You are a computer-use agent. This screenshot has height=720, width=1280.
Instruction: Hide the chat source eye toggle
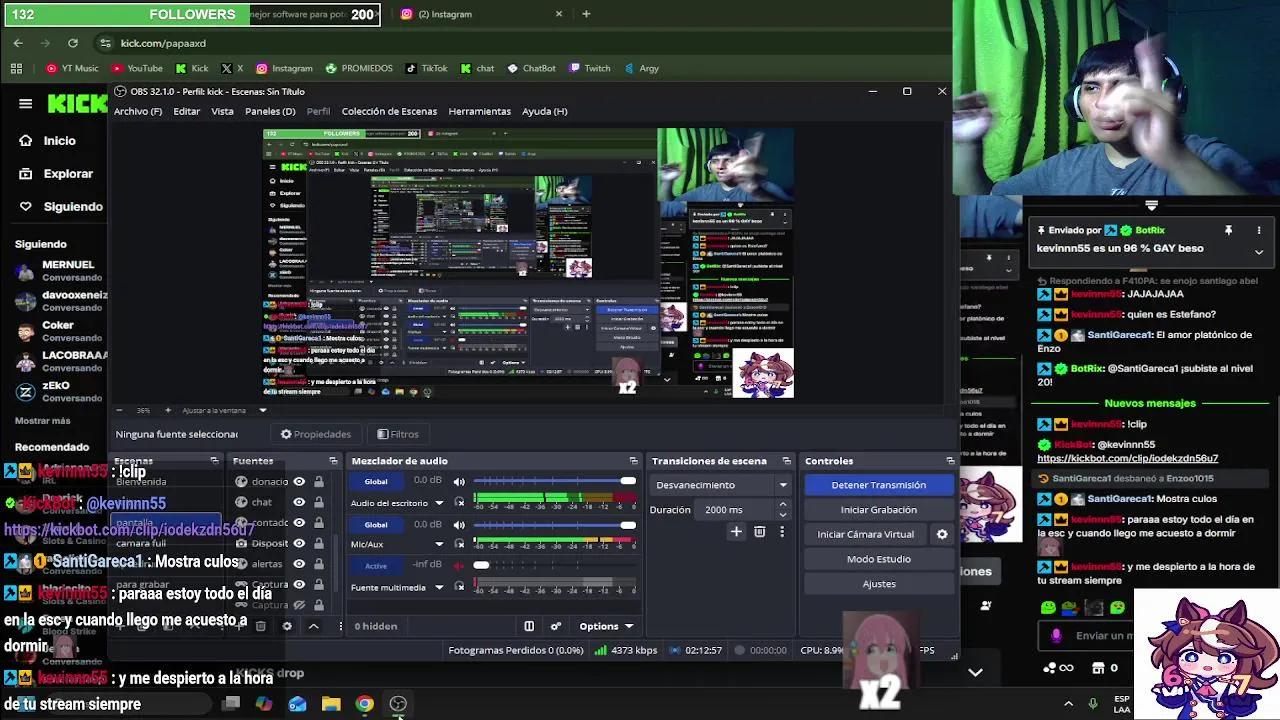[x=298, y=502]
